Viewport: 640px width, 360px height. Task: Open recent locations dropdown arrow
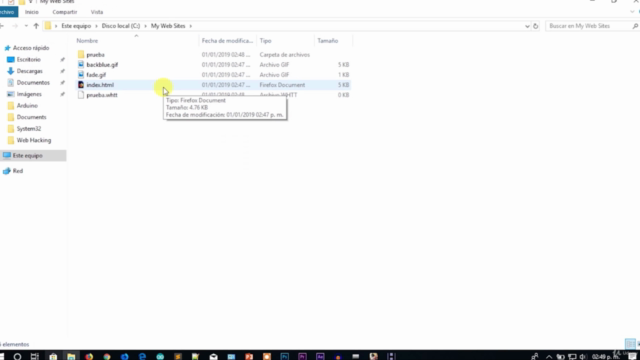click(x=26, y=26)
